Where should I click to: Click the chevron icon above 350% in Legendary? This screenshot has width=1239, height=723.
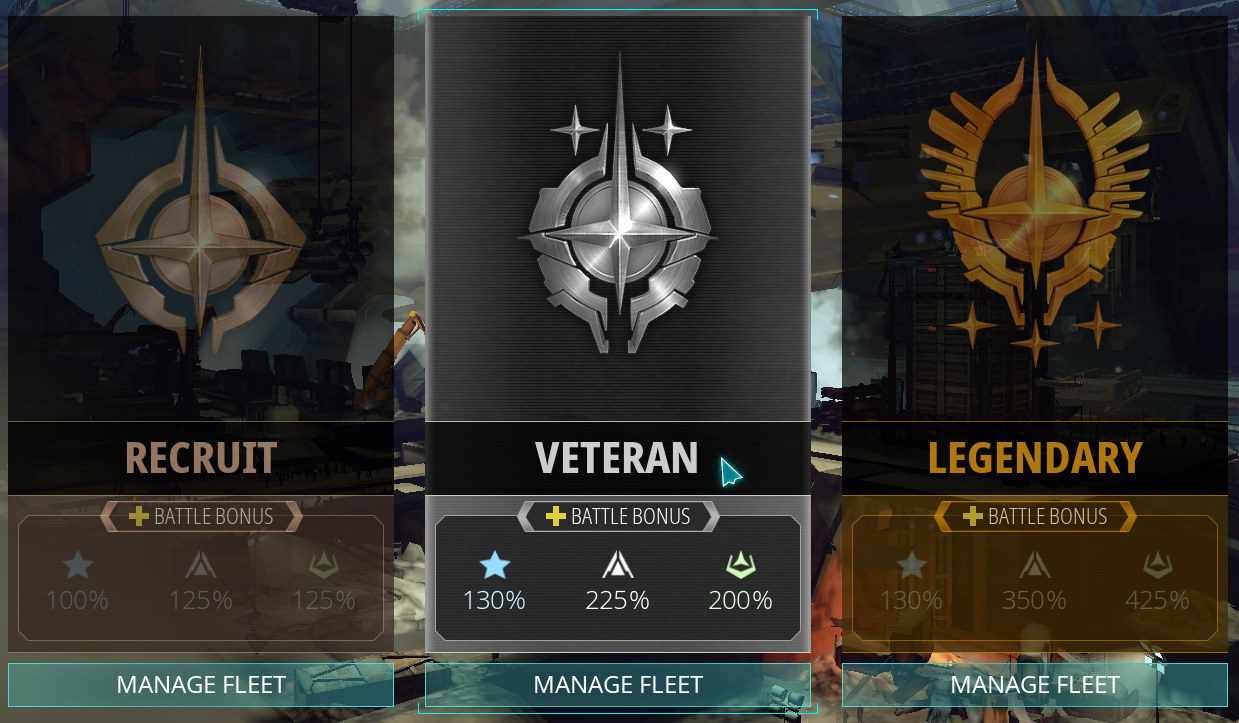click(x=1035, y=566)
